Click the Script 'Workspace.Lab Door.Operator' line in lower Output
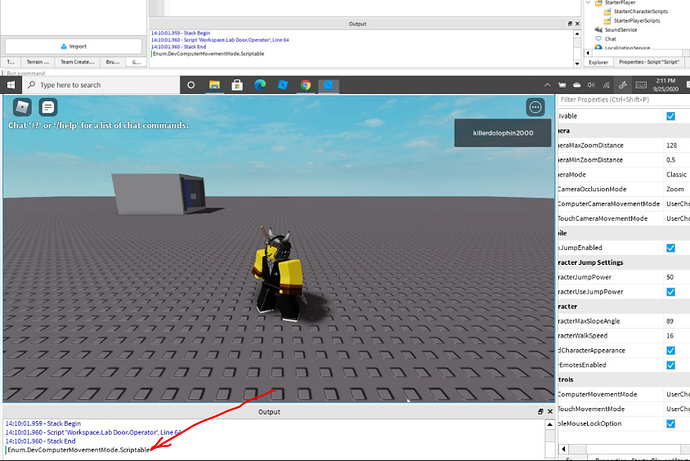Screen dimensions: 690x461 [93, 432]
